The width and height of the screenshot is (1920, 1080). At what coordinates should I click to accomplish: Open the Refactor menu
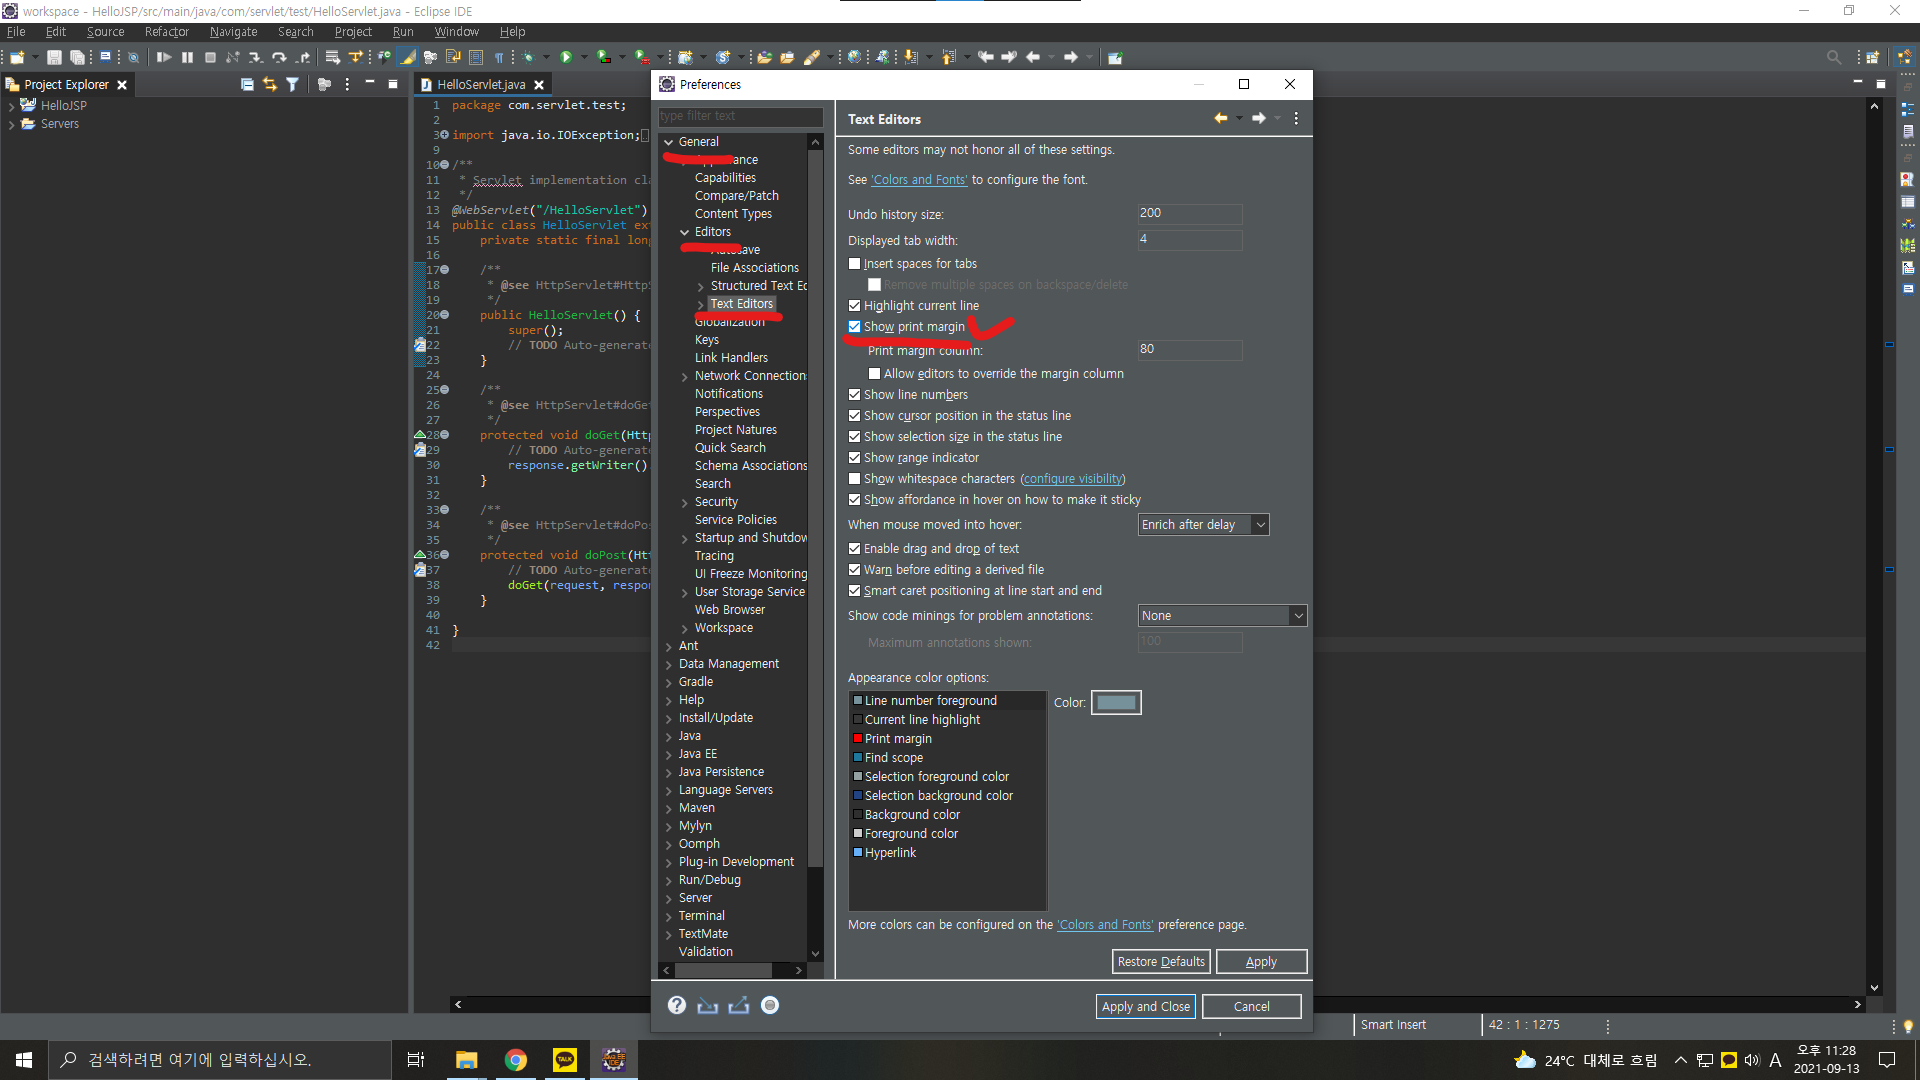(x=166, y=32)
